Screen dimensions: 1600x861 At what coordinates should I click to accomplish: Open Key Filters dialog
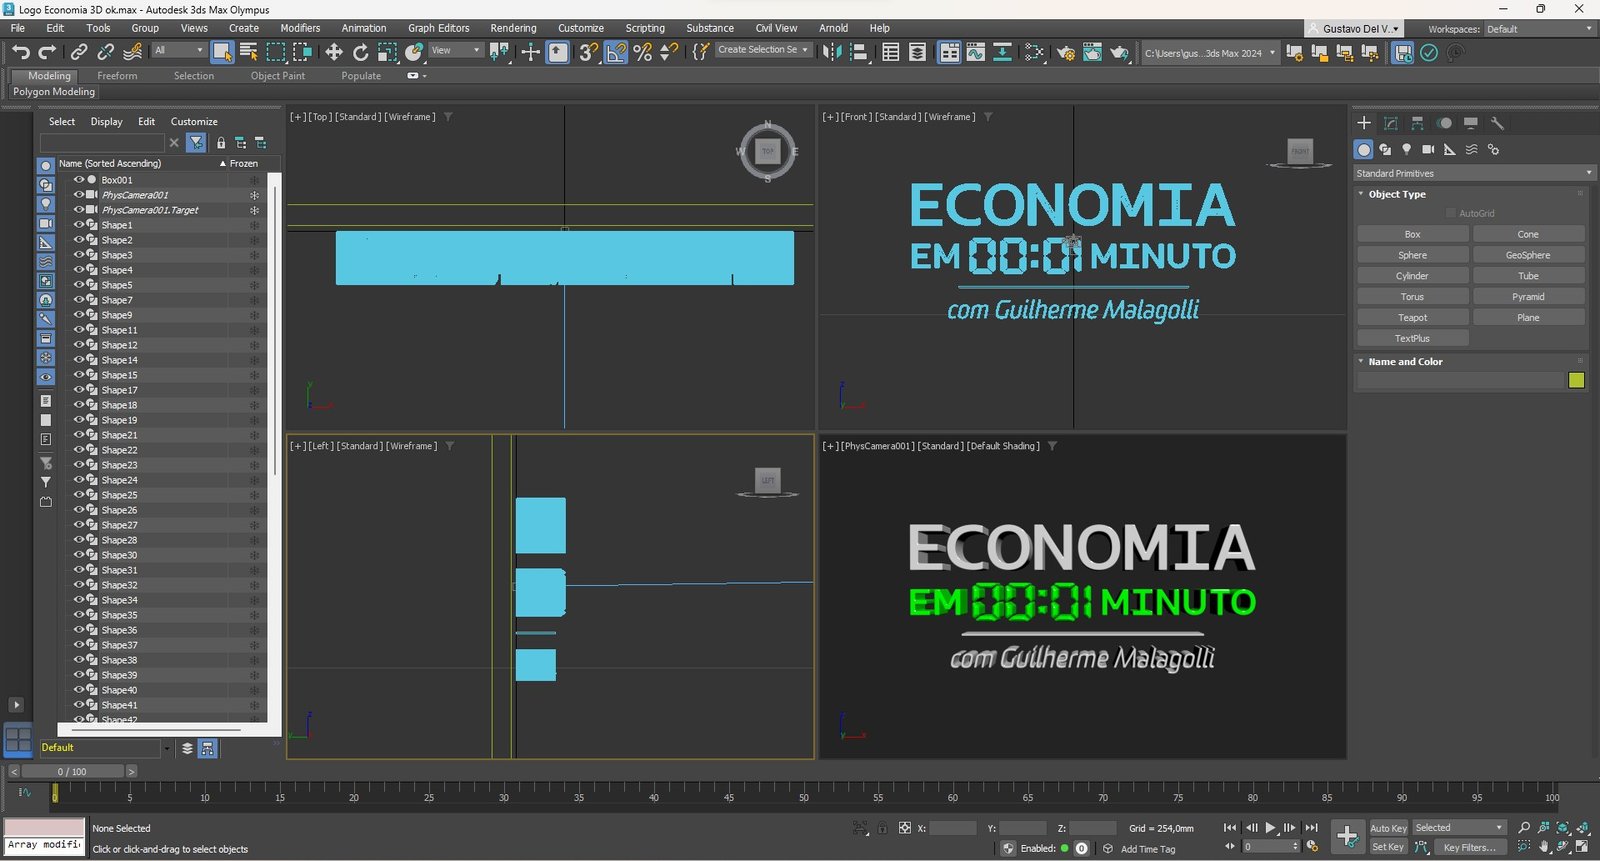(x=1469, y=848)
